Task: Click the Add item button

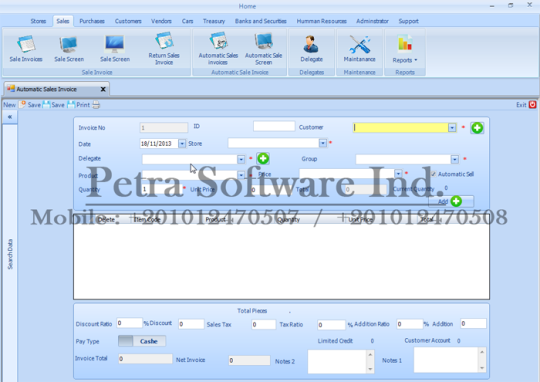Action: [451, 201]
